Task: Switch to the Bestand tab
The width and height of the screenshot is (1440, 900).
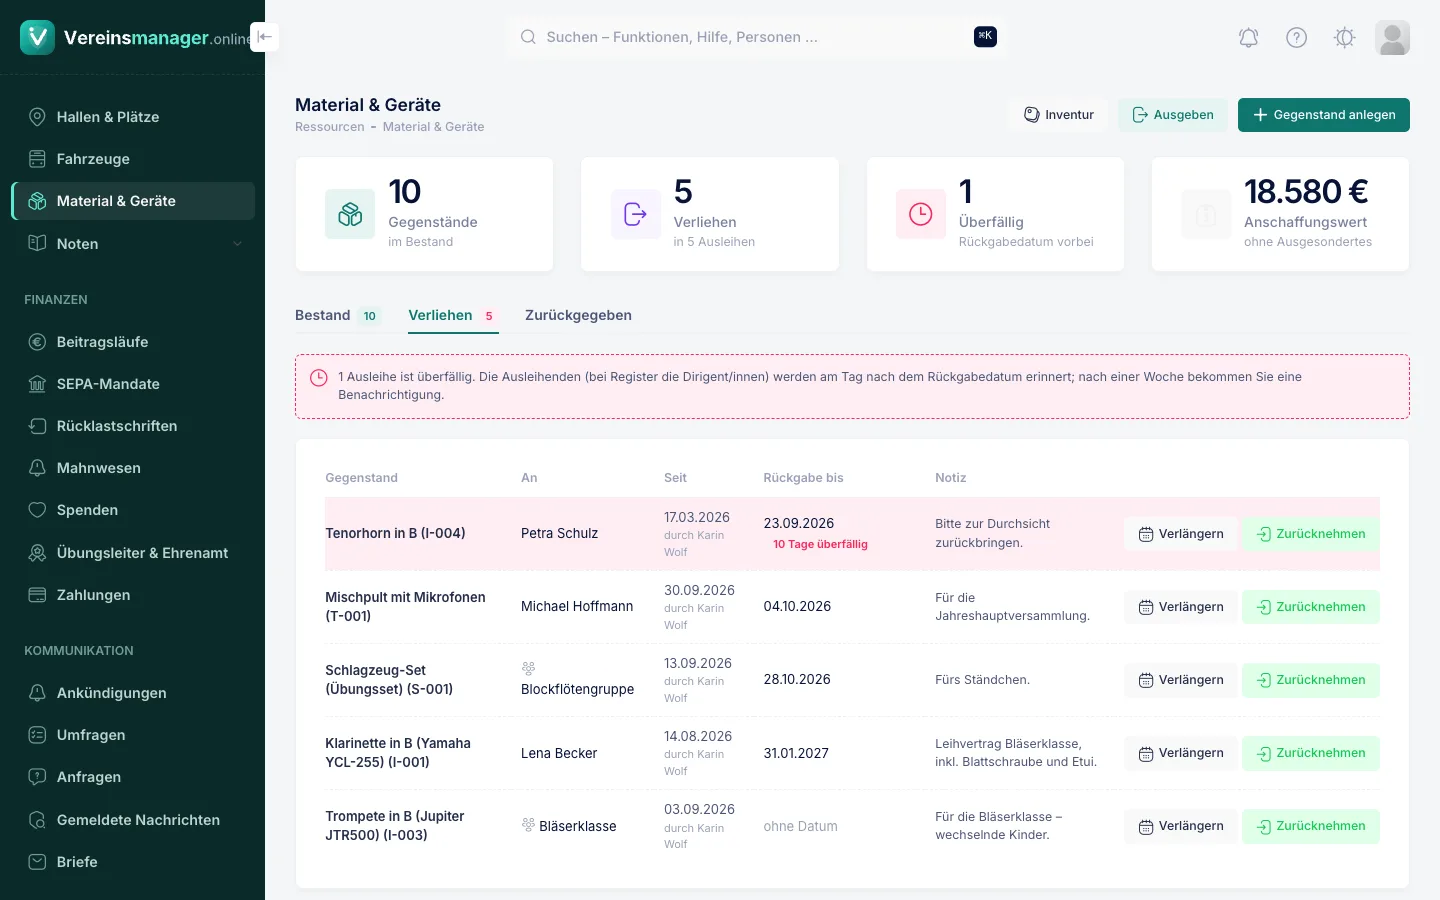Action: pyautogui.click(x=338, y=315)
